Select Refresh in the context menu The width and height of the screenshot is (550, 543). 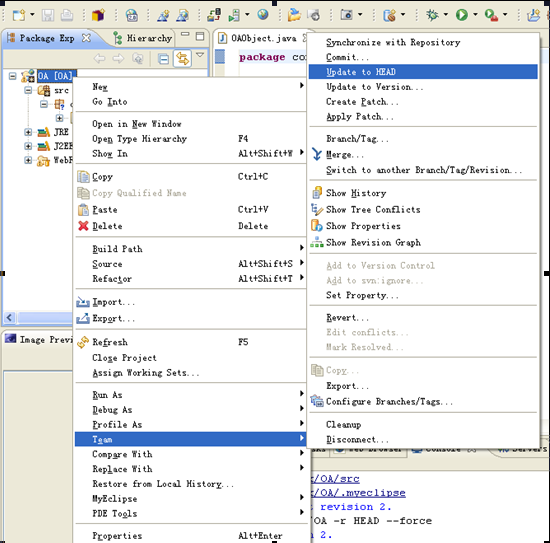(190, 342)
